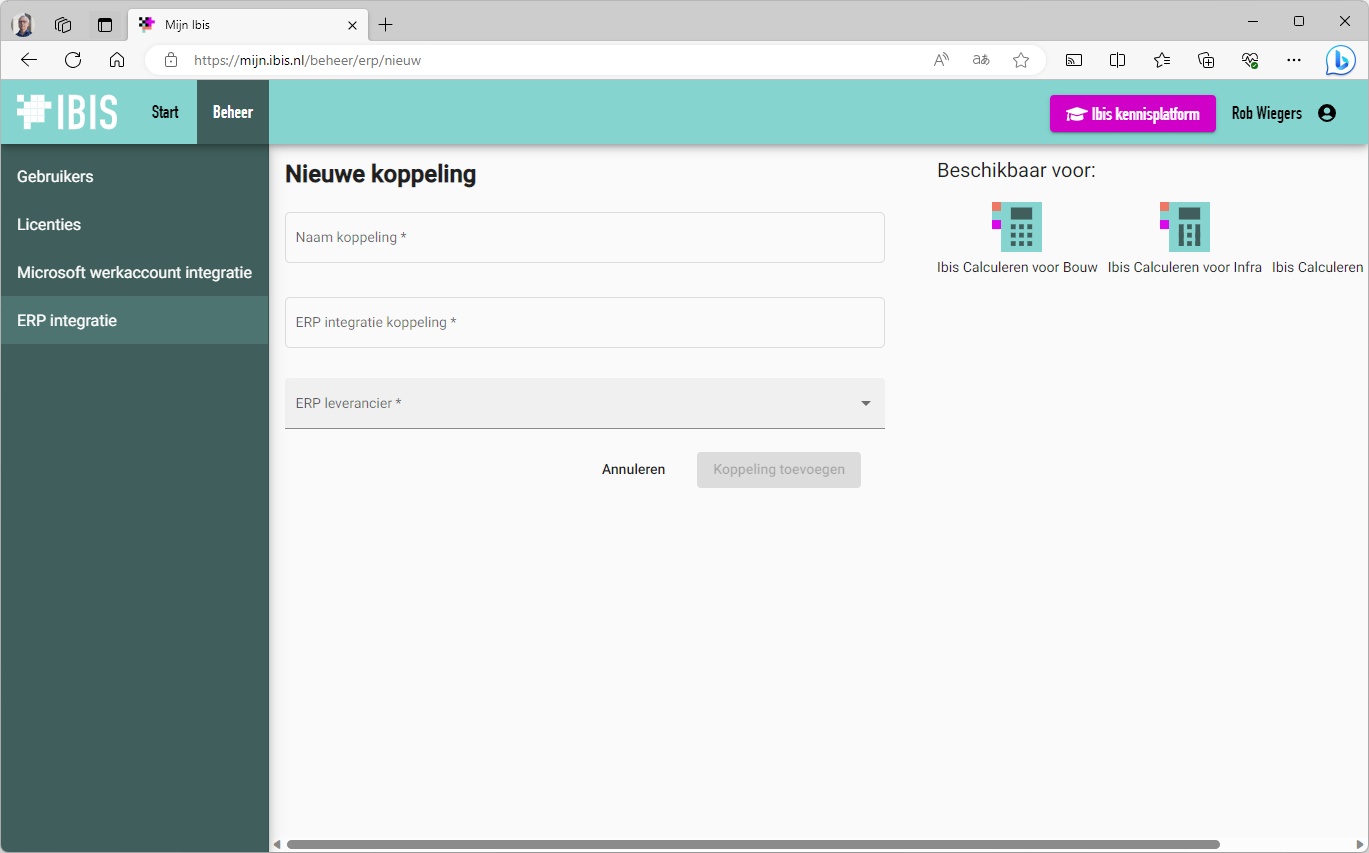
Task: Open the Collections icon
Action: [1206, 60]
